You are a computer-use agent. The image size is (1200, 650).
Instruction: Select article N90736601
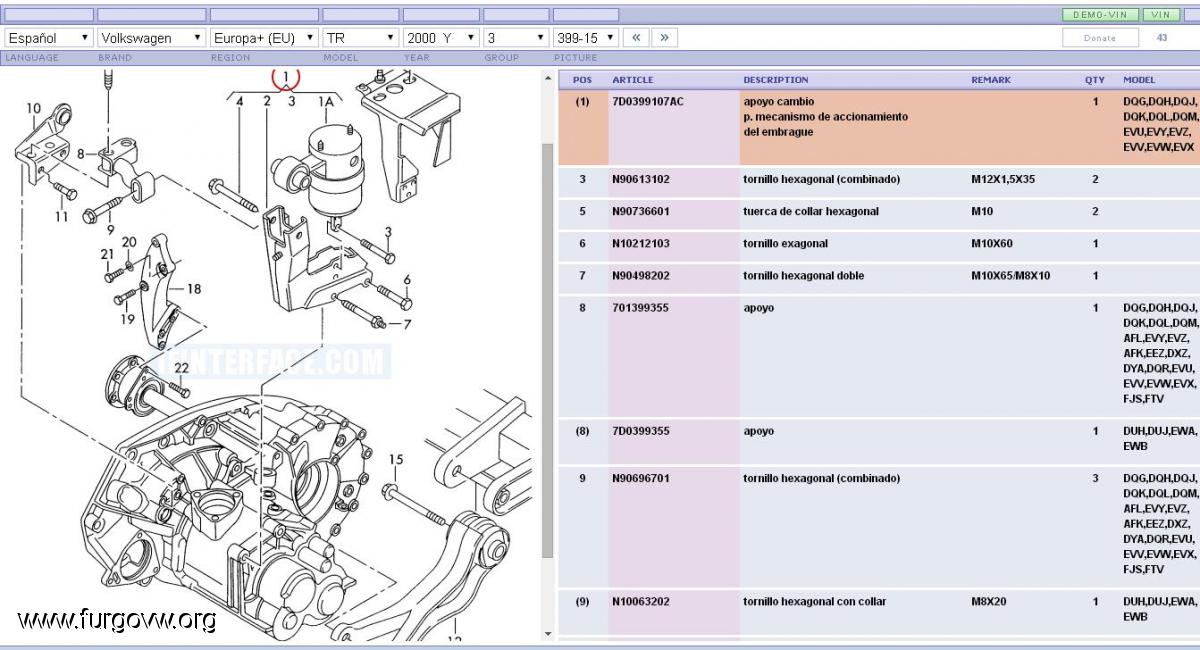click(641, 211)
